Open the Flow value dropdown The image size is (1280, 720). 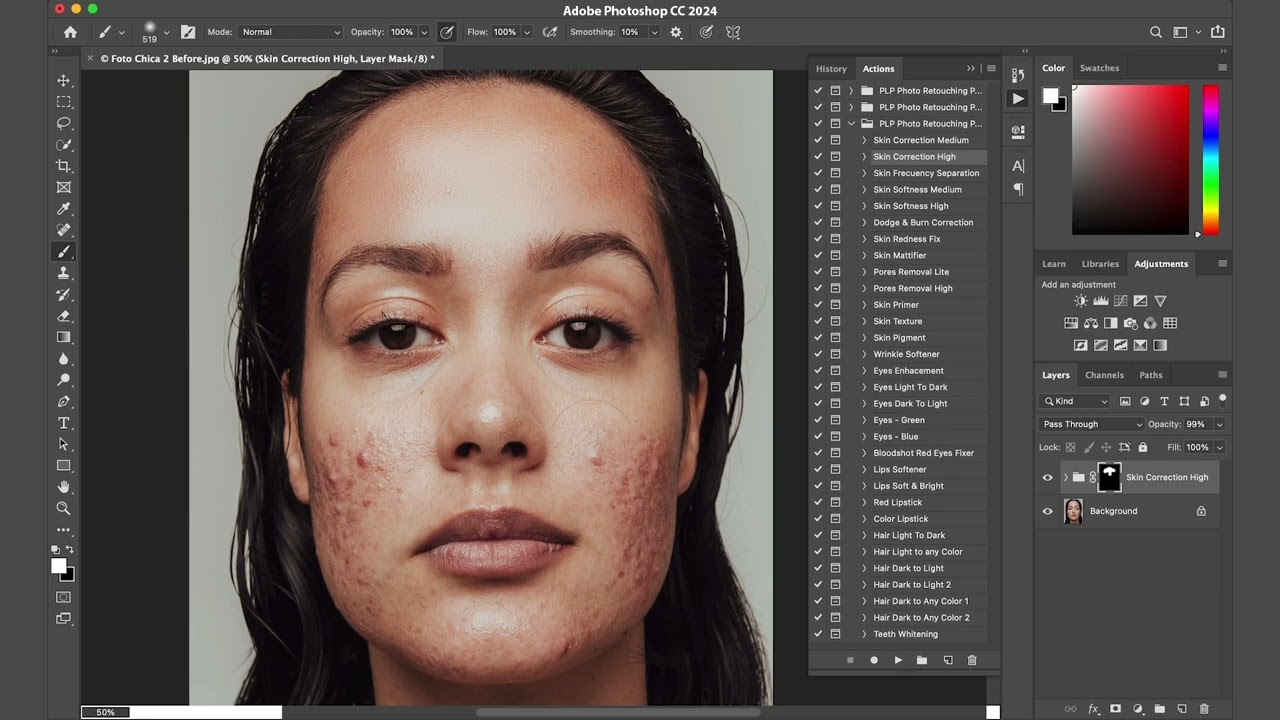coord(527,32)
